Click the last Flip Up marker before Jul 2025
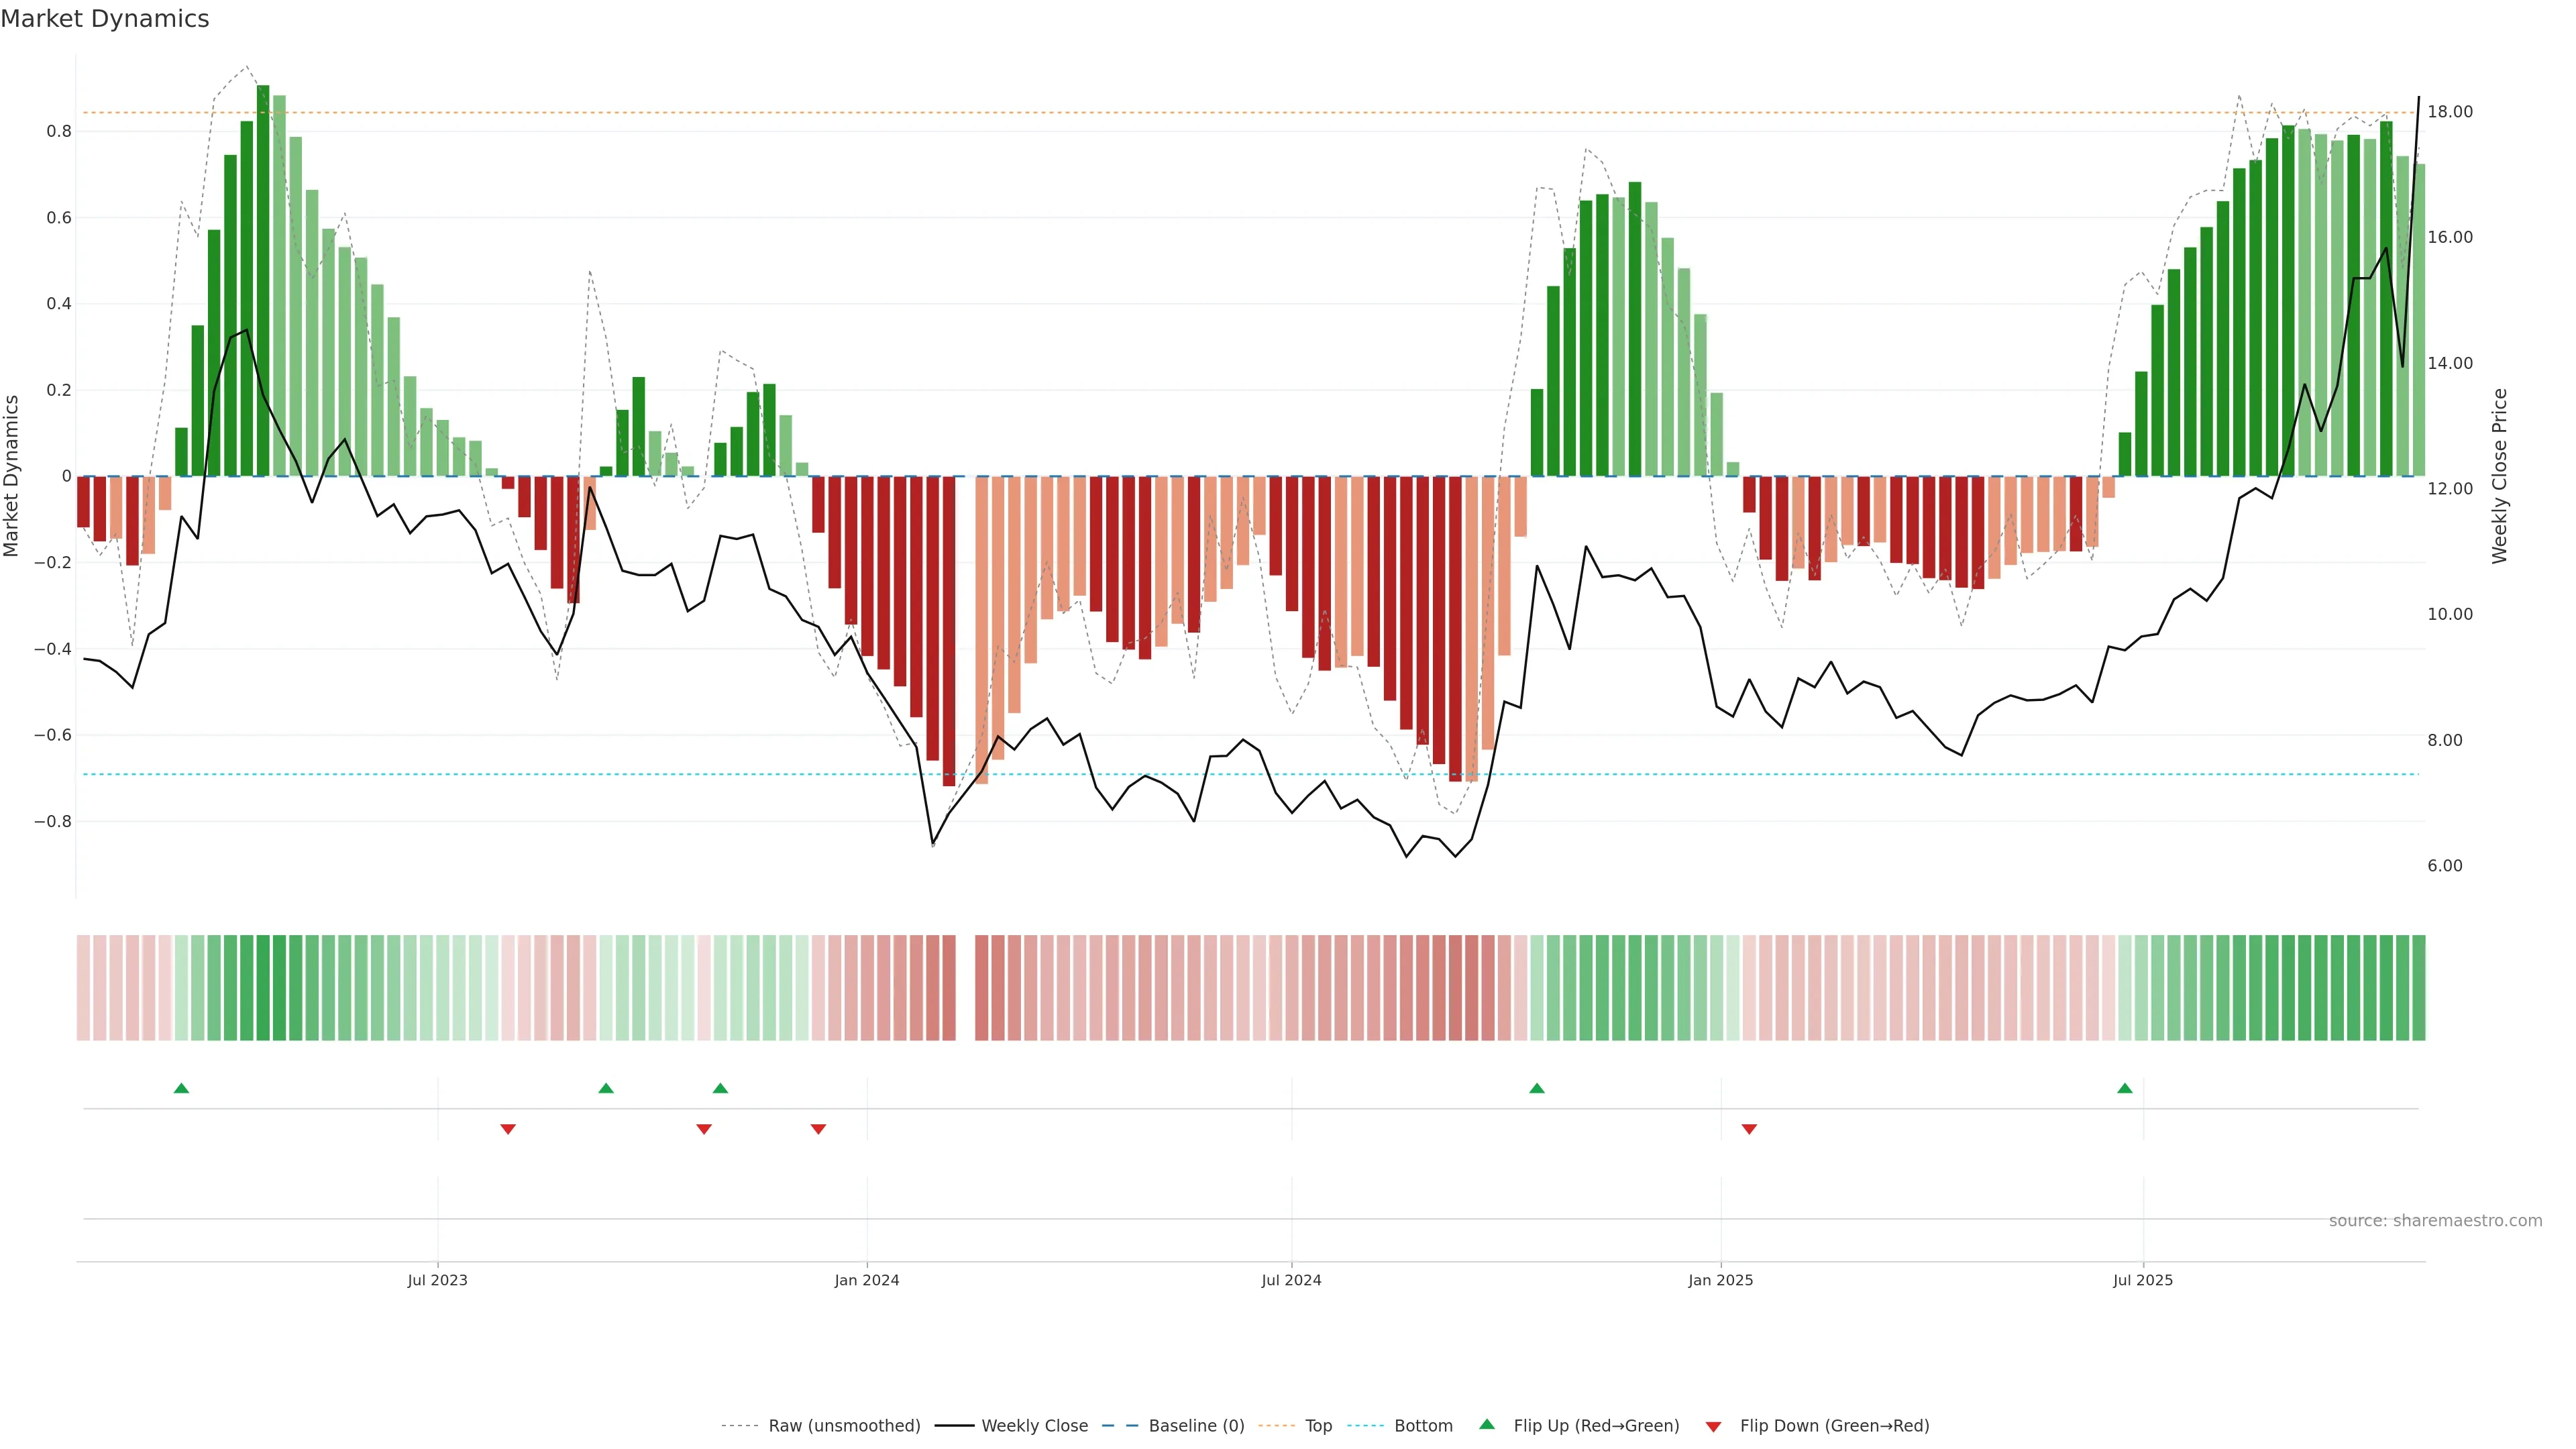The image size is (2576, 1449). (2124, 1088)
